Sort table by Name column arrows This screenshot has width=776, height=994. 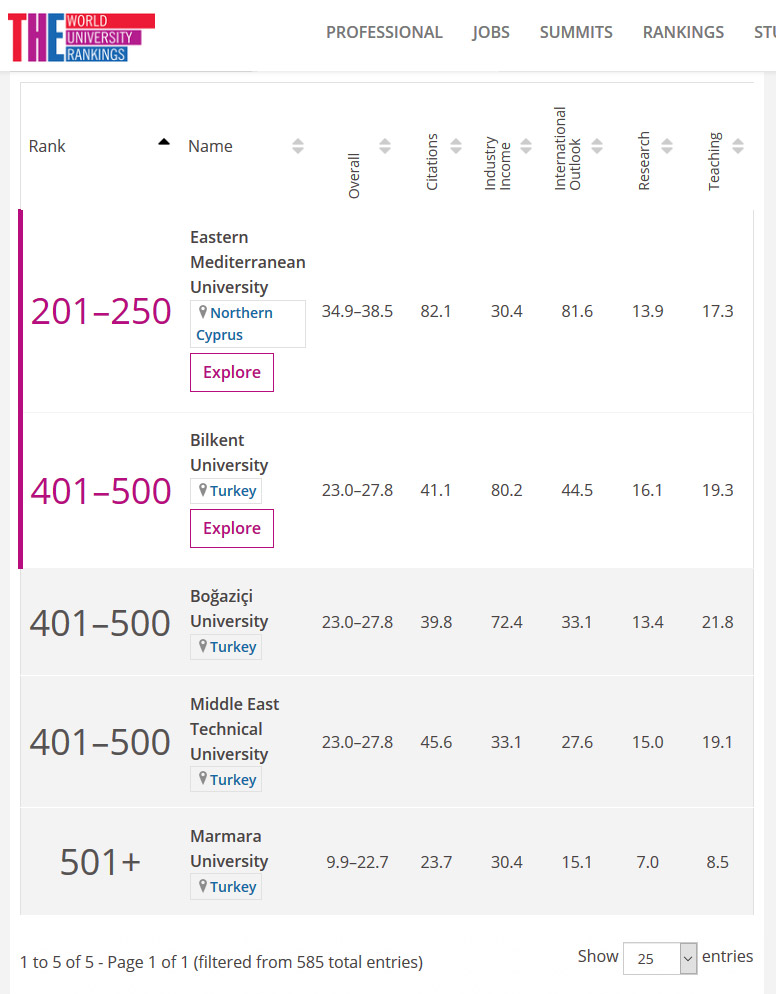point(298,146)
